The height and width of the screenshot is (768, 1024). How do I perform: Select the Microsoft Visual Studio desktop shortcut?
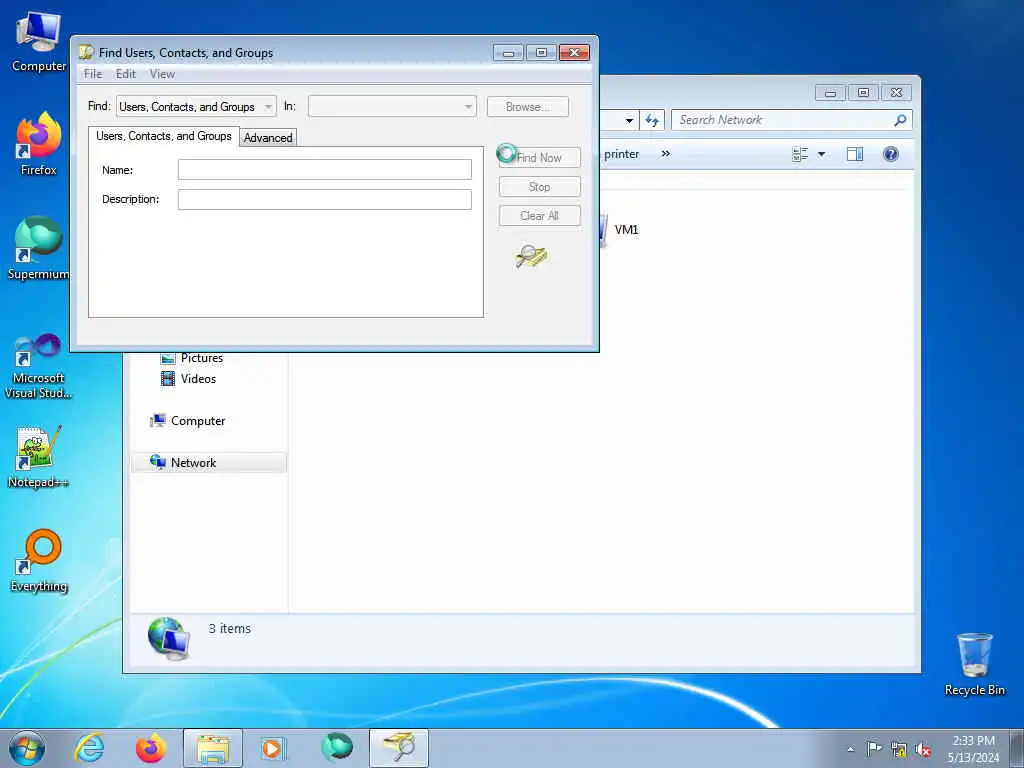pos(39,366)
